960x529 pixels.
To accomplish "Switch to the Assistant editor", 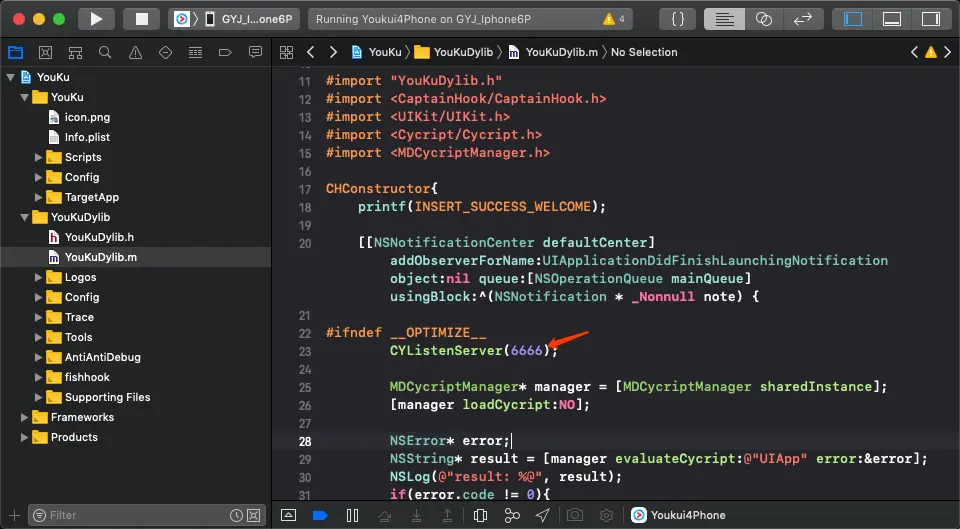I will (763, 19).
